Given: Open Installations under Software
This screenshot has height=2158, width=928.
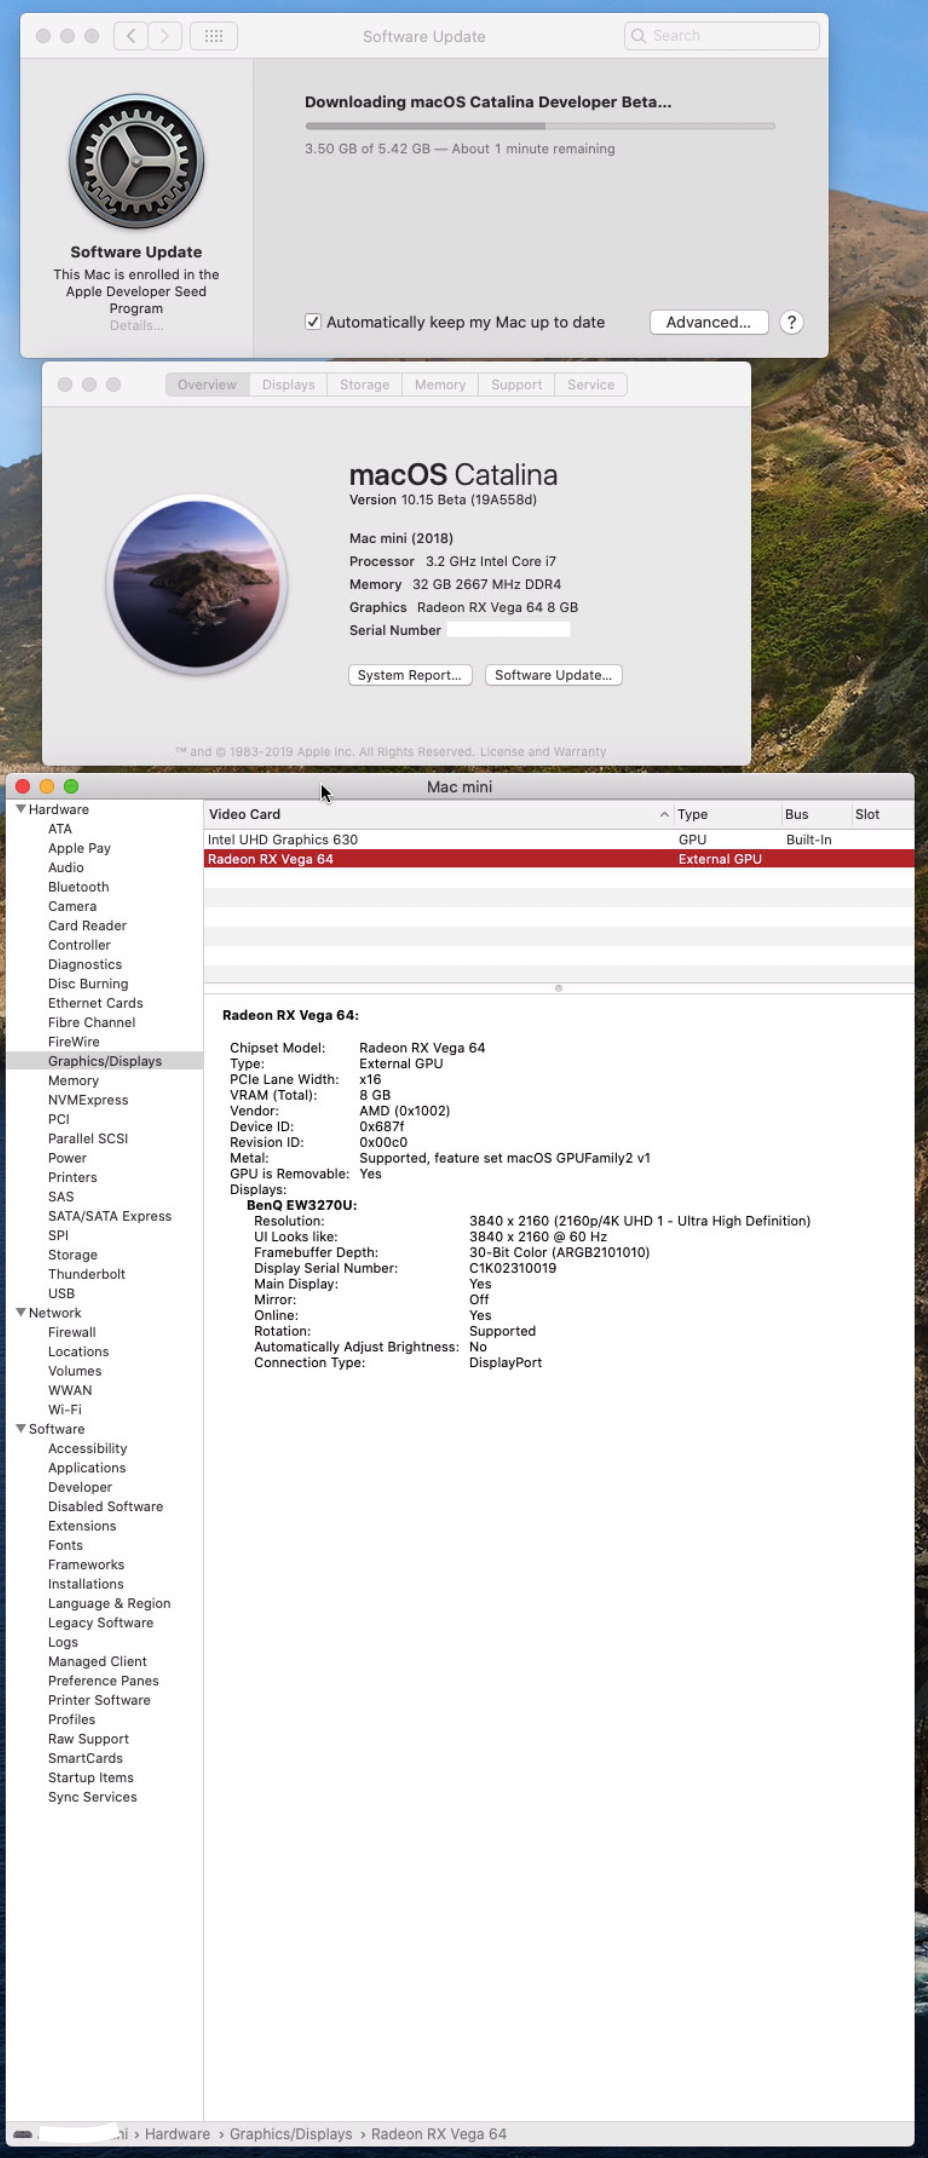Looking at the screenshot, I should click(x=86, y=1584).
